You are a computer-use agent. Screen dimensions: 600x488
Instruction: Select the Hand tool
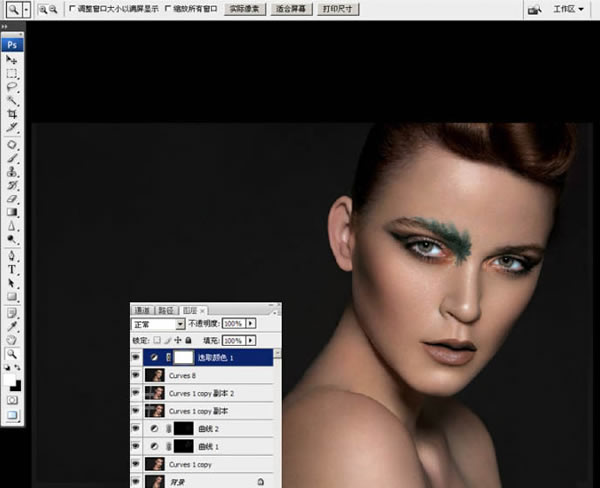click(x=11, y=340)
